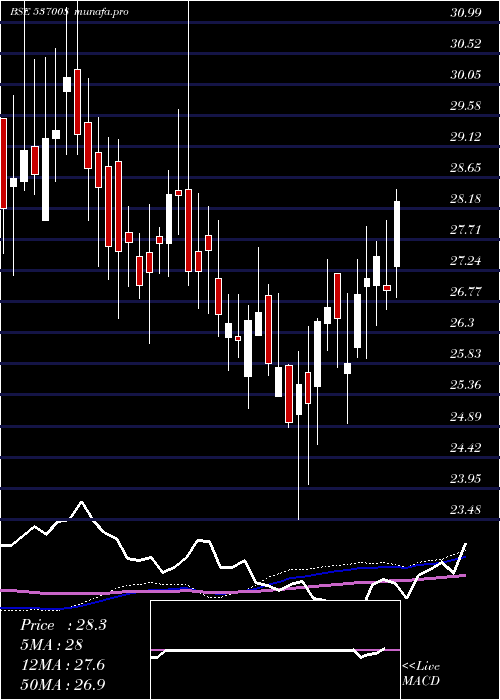Click the 27.71 price axis label
Image resolution: width=500 pixels, height=700 pixels.
pyautogui.click(x=466, y=230)
